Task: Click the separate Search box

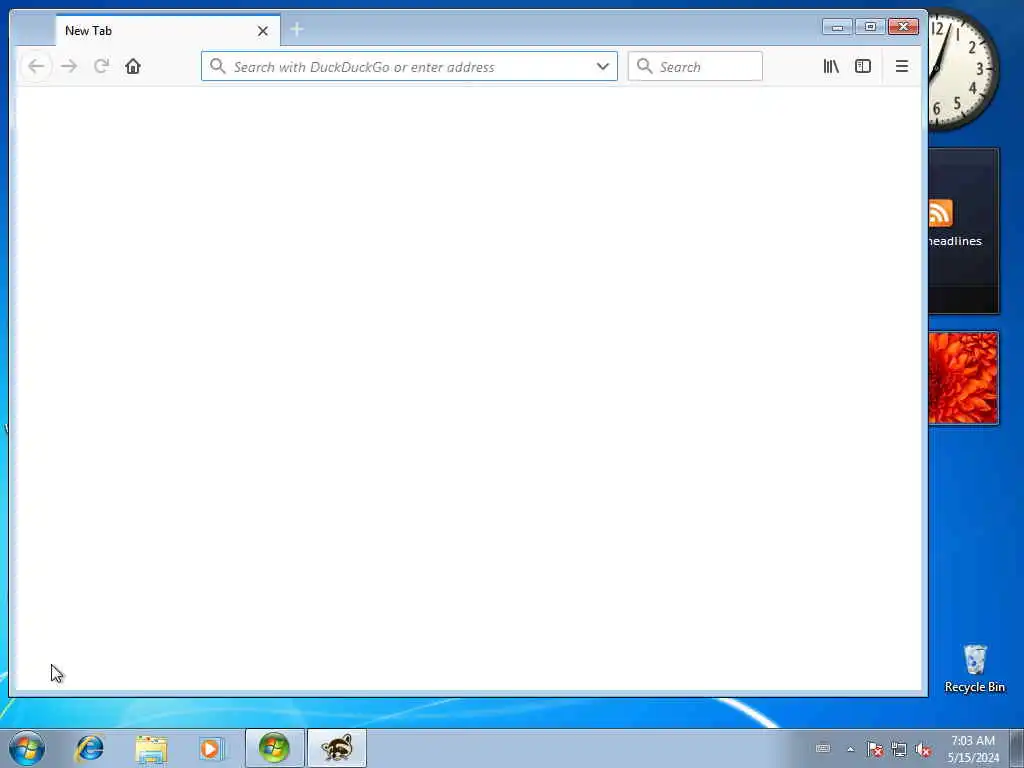Action: point(695,67)
